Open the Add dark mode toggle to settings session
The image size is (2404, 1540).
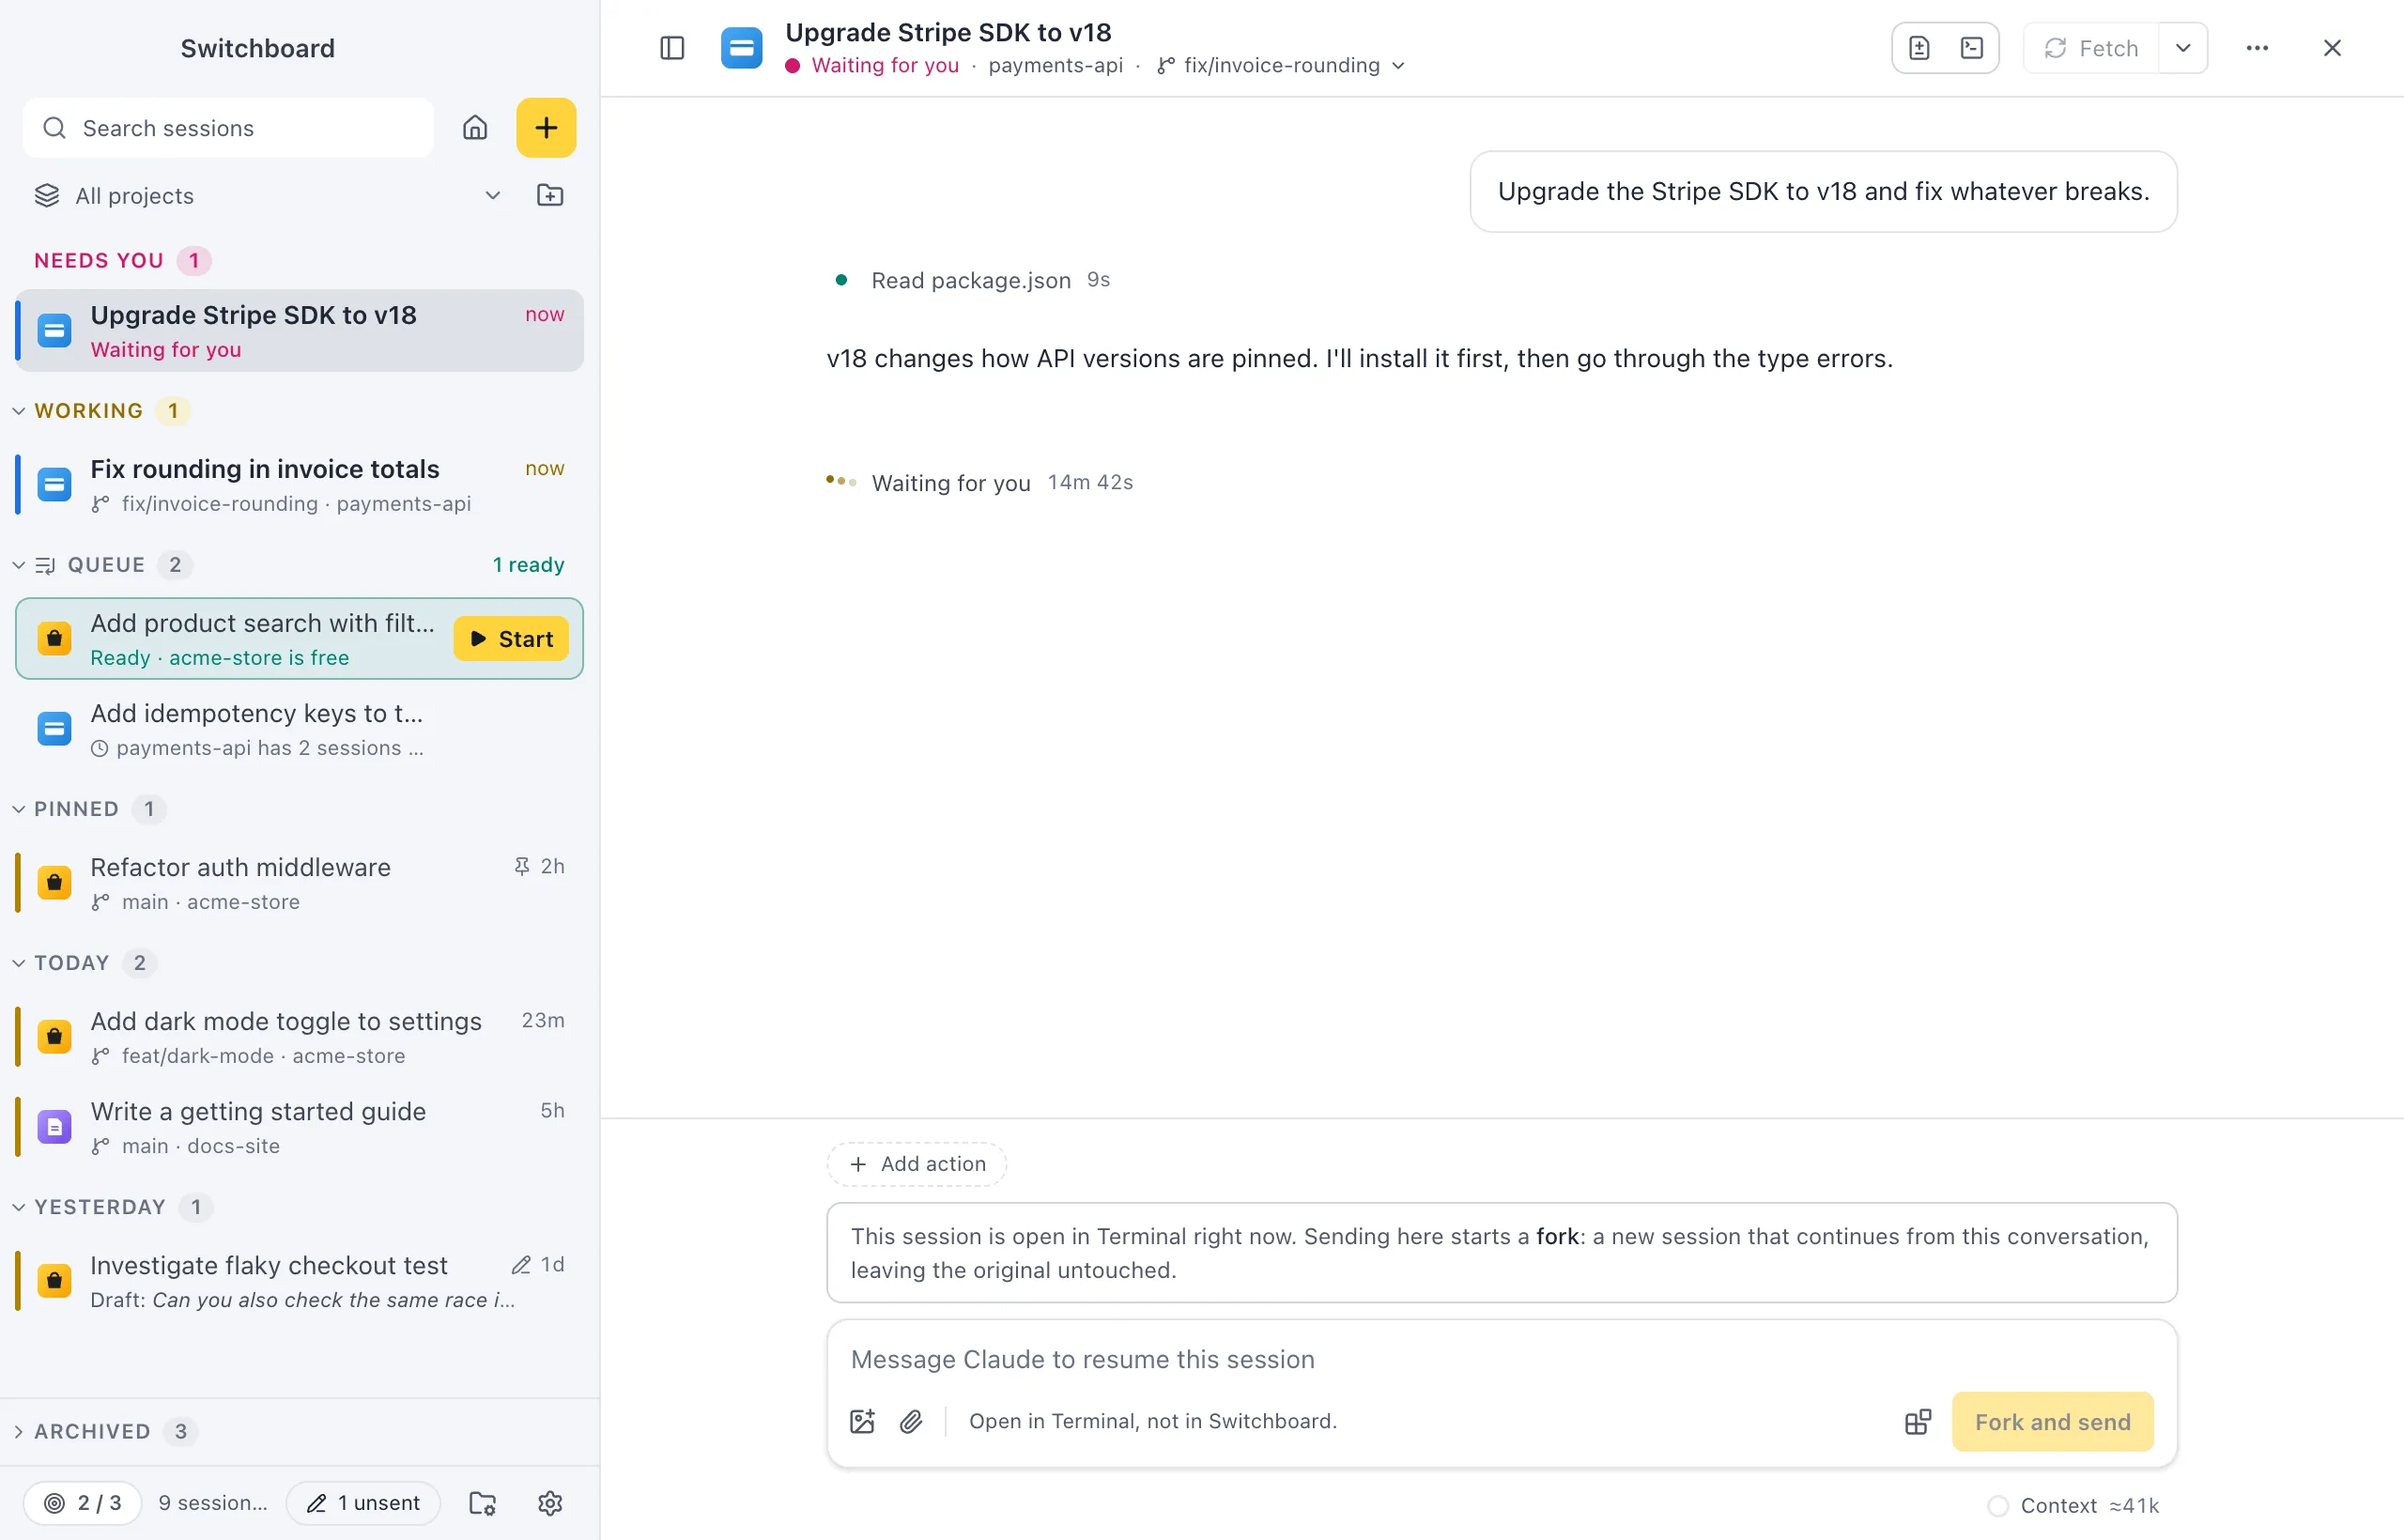pos(299,1037)
